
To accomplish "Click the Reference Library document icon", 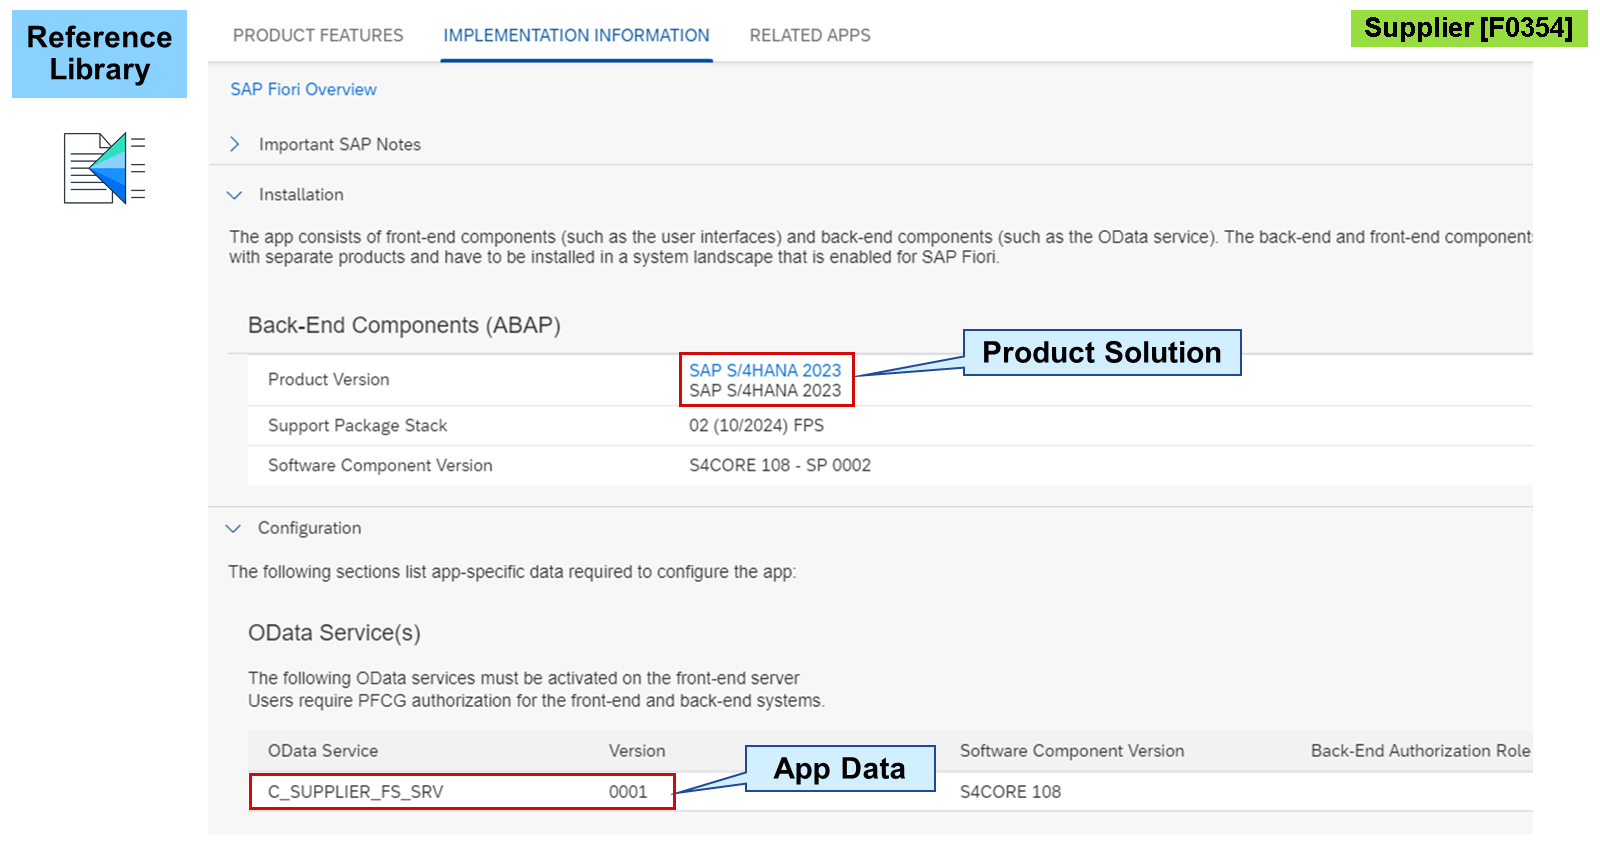I will (x=104, y=168).
